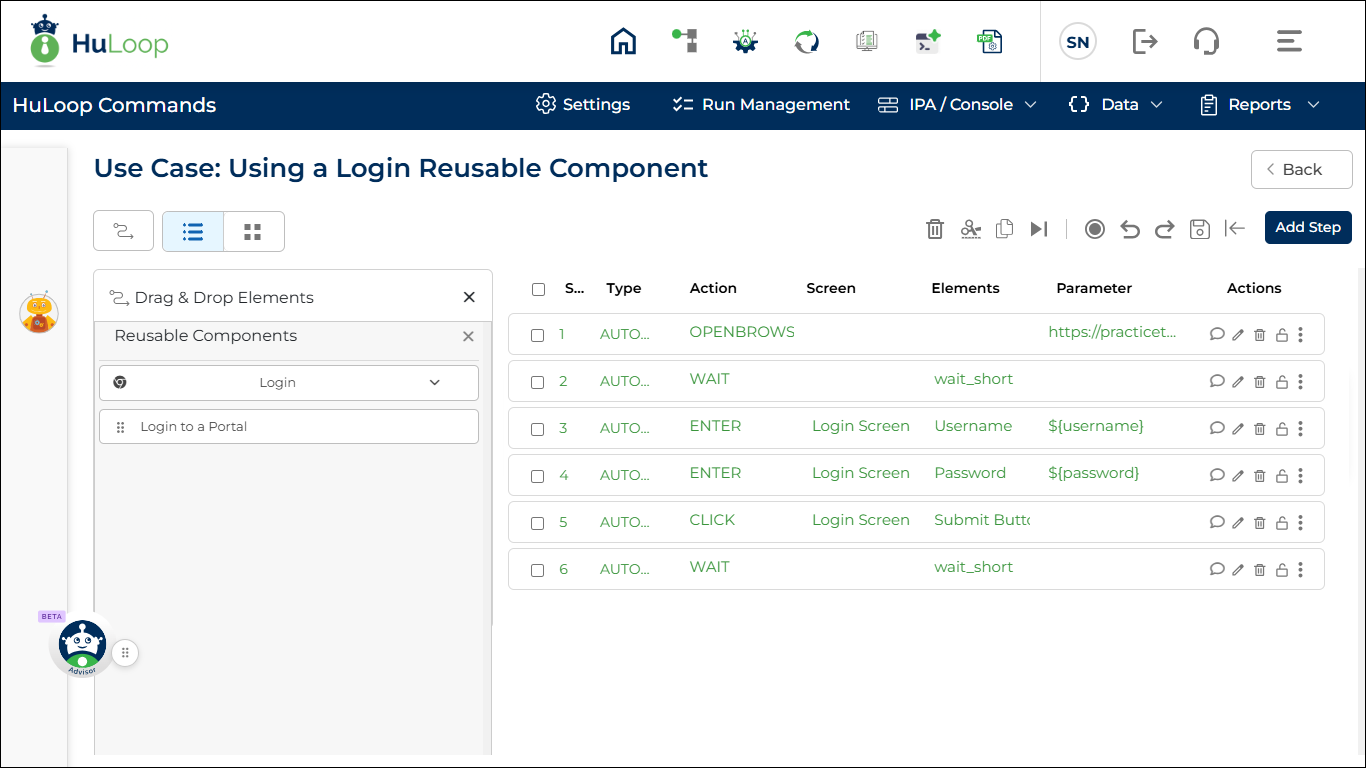Edit step 3 Username with pencil icon

coord(1238,429)
